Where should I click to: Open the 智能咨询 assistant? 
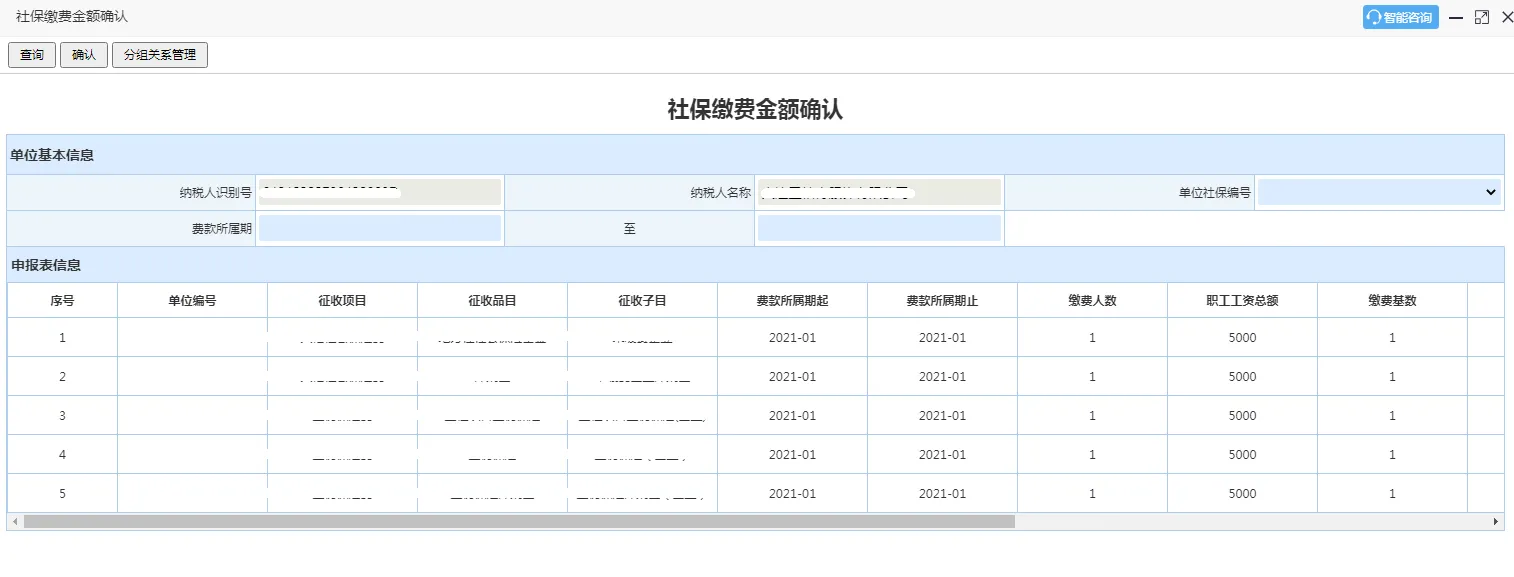coord(1400,17)
